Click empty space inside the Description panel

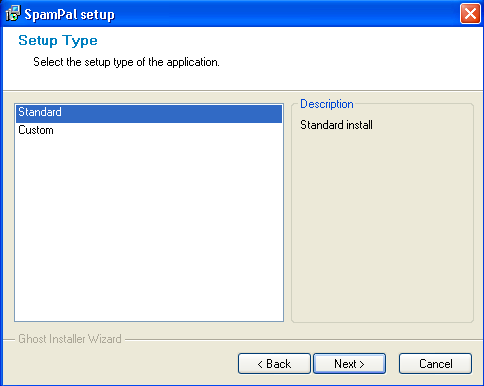[382, 227]
